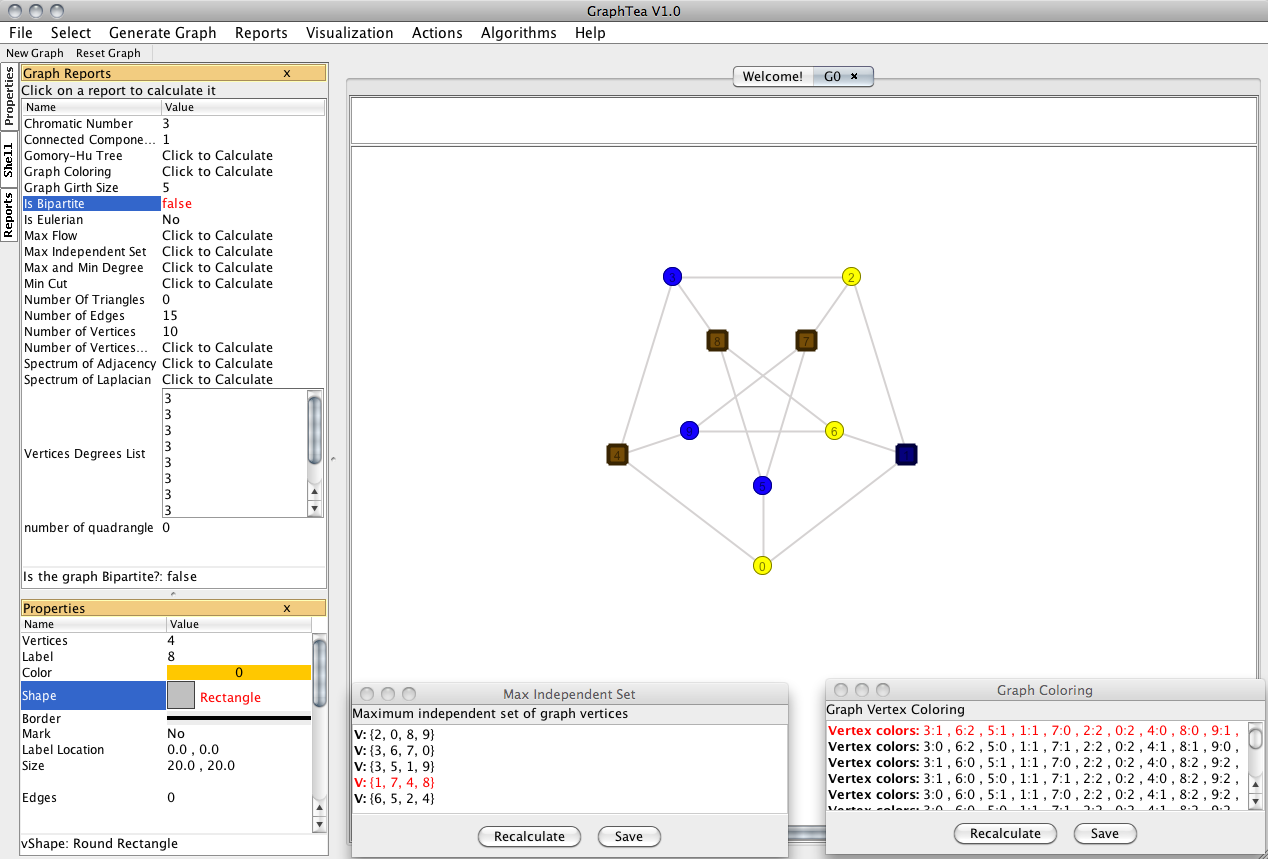Close the G0 graph tab

coord(854,76)
